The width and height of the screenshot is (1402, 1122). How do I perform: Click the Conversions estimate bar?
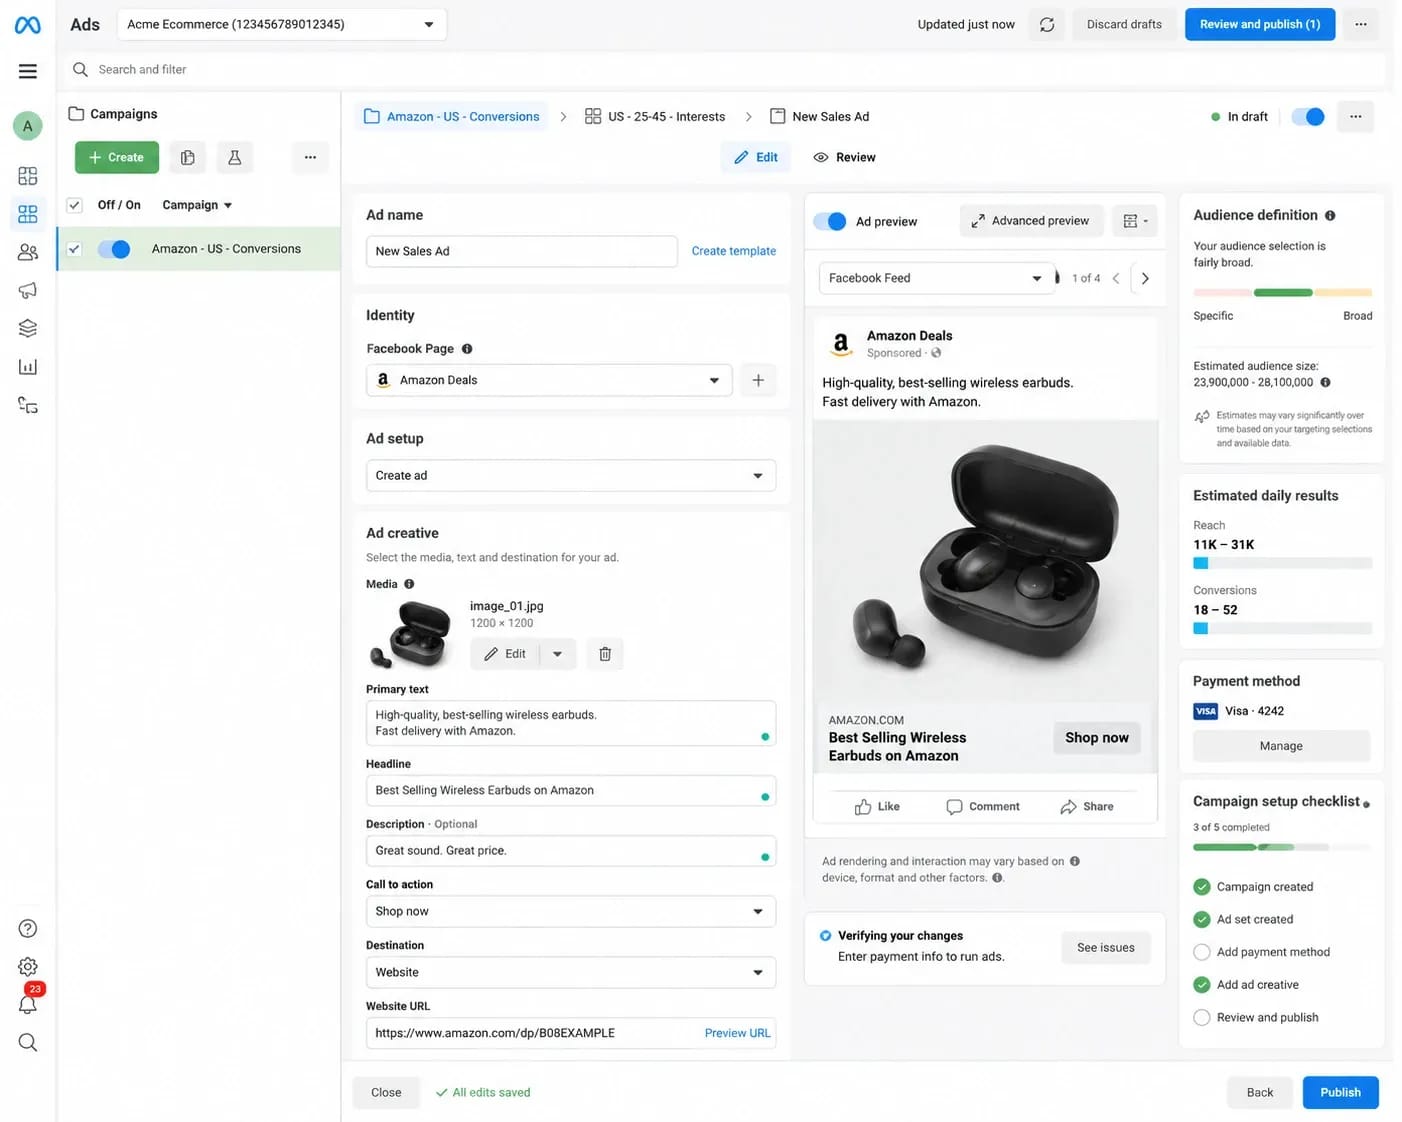click(1283, 628)
